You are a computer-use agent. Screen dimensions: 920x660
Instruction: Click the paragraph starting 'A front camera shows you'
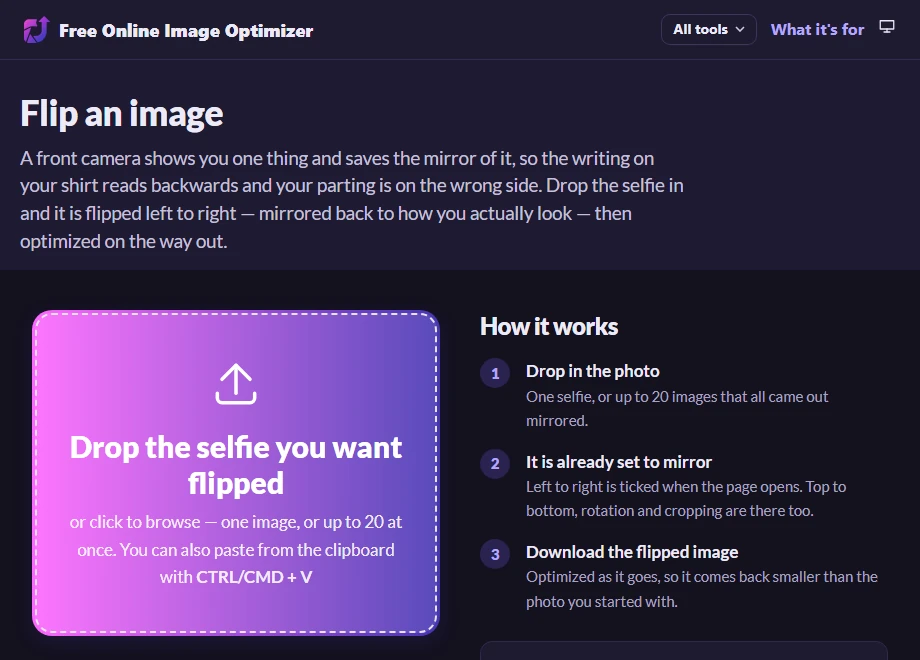tap(351, 199)
